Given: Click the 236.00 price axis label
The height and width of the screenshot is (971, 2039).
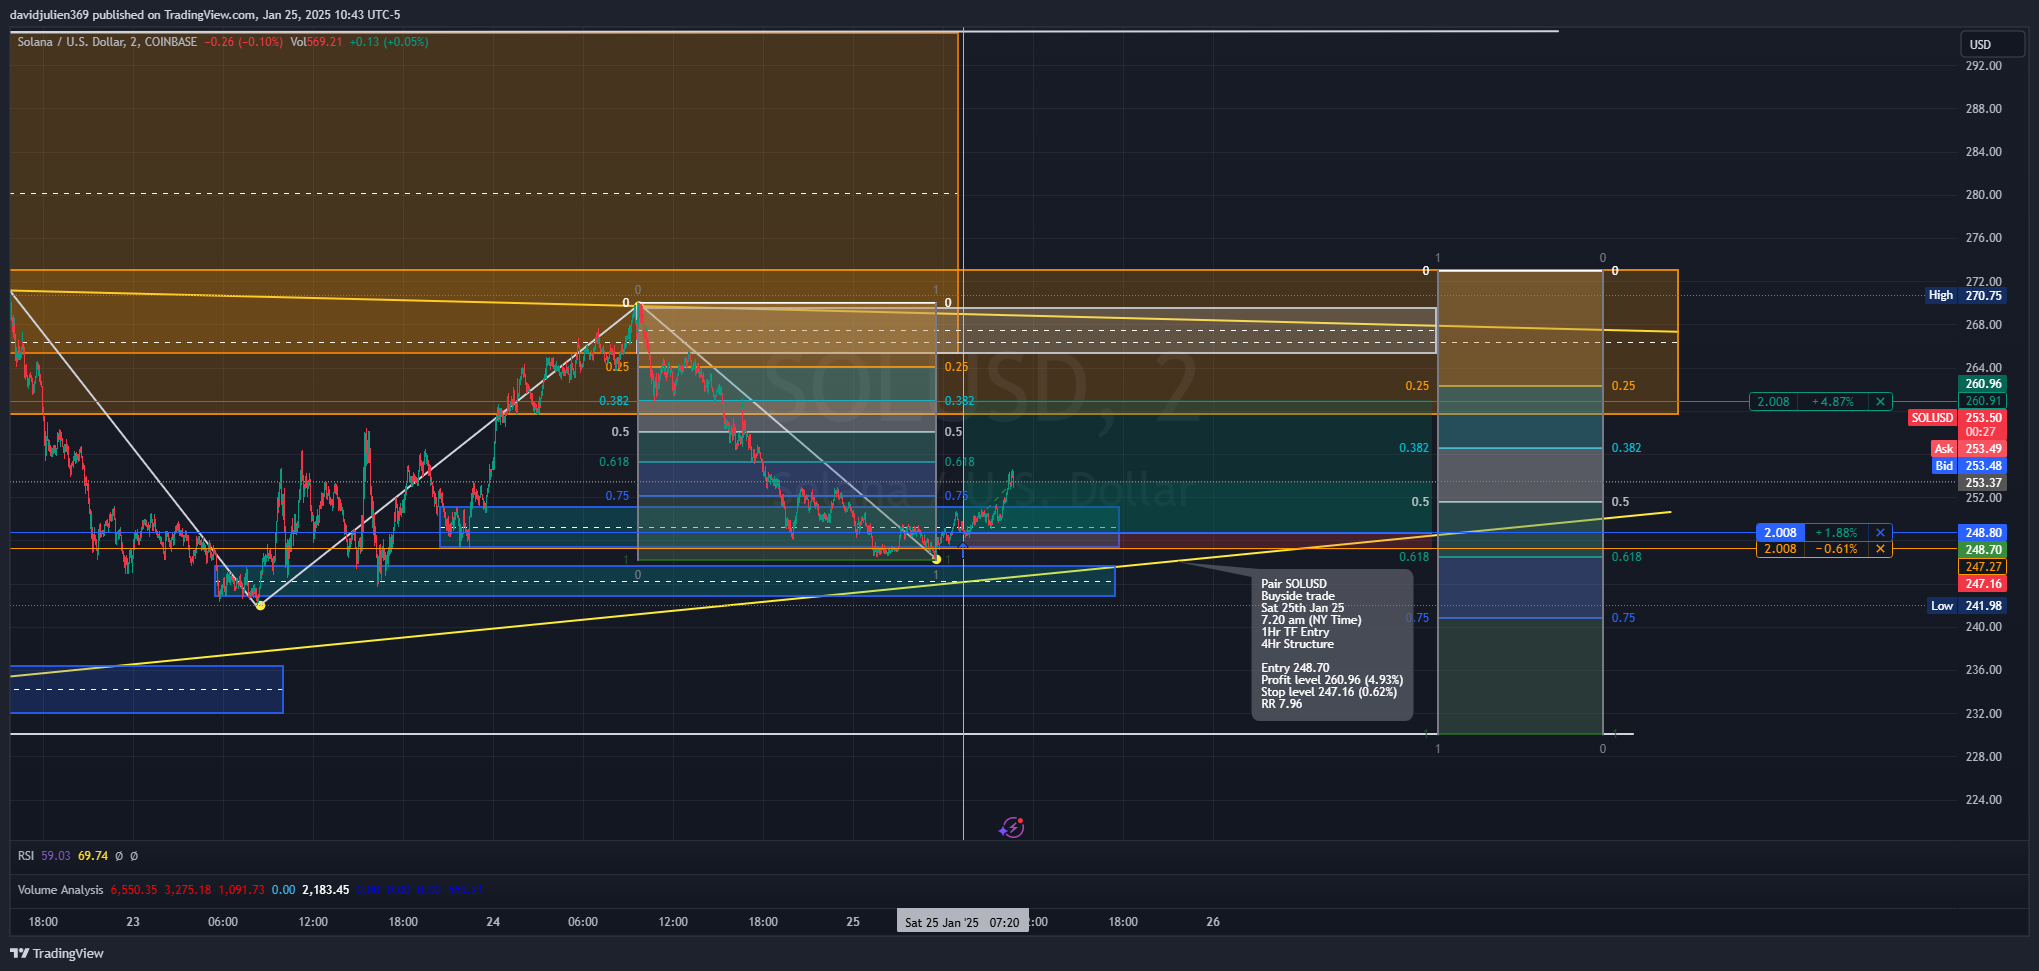Looking at the screenshot, I should (x=1984, y=670).
